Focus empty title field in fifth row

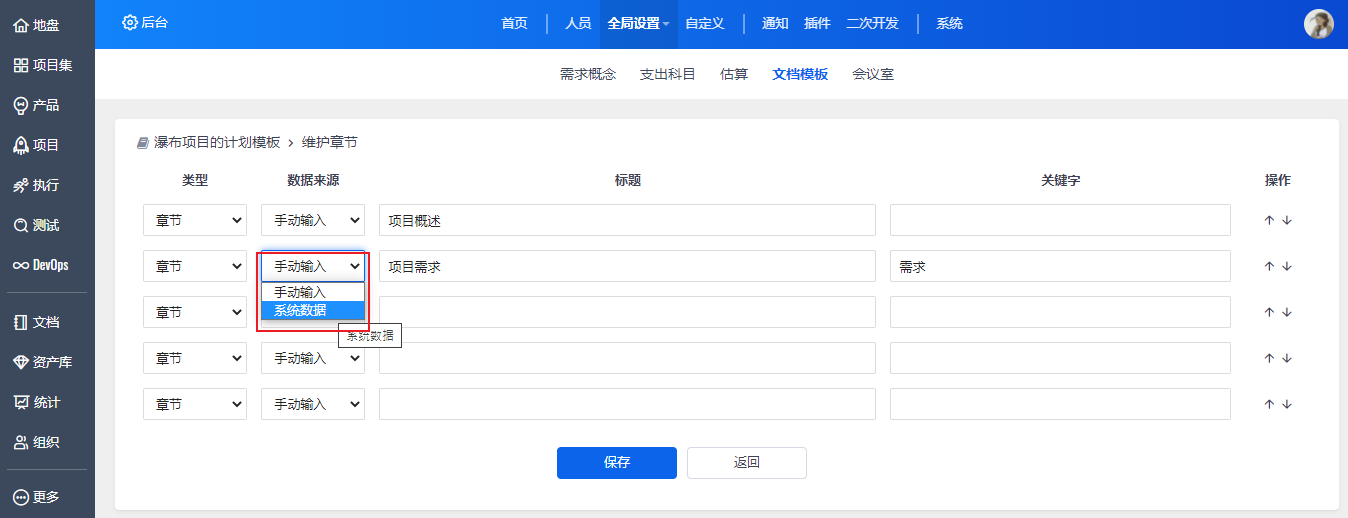[627, 404]
